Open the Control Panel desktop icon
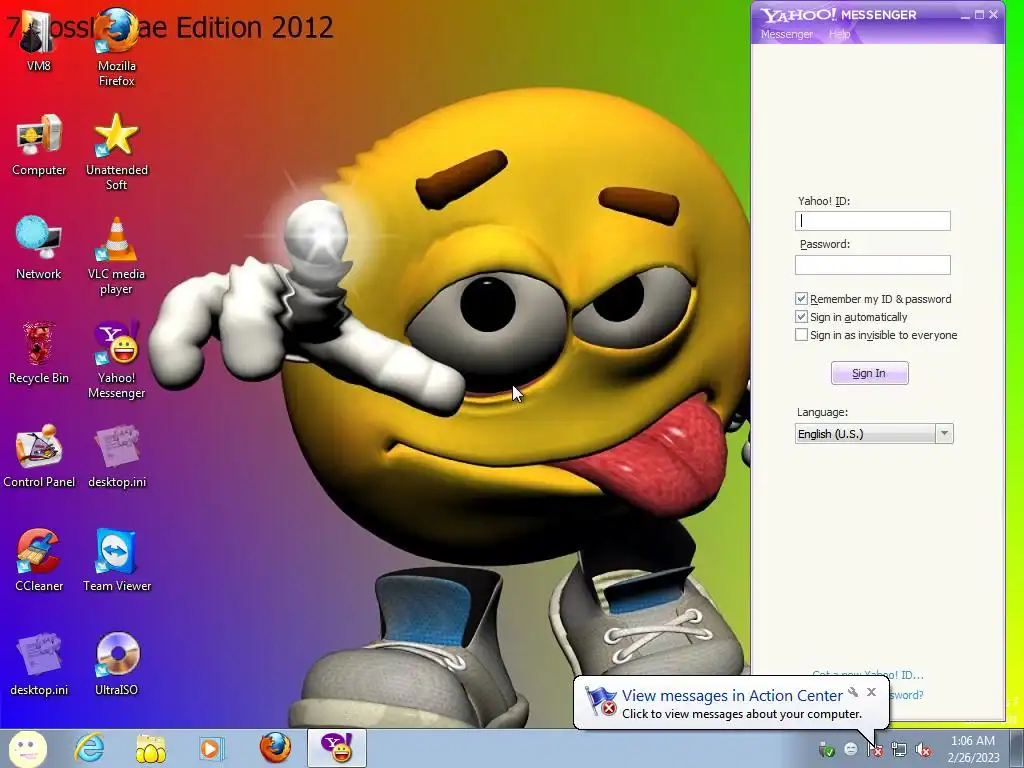 pyautogui.click(x=39, y=456)
